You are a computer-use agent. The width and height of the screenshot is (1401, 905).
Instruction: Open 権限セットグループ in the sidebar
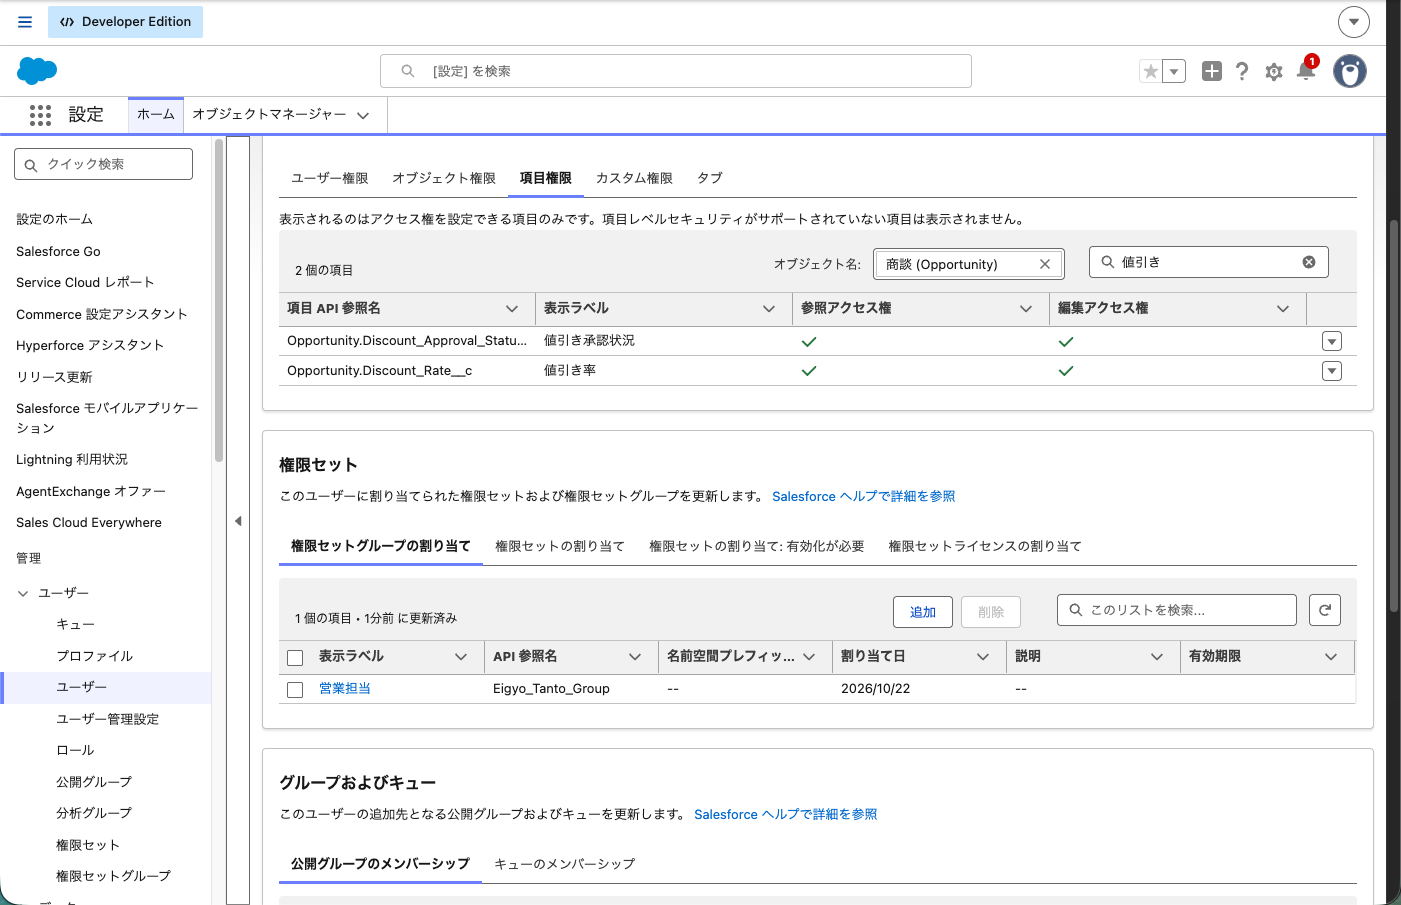114,876
